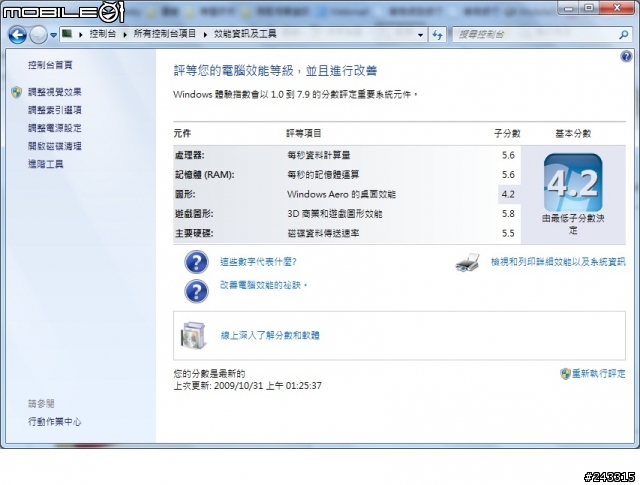The image size is (640, 485).
Task: Click the highlighted 4.2 subscore cell
Action: pyautogui.click(x=509, y=194)
